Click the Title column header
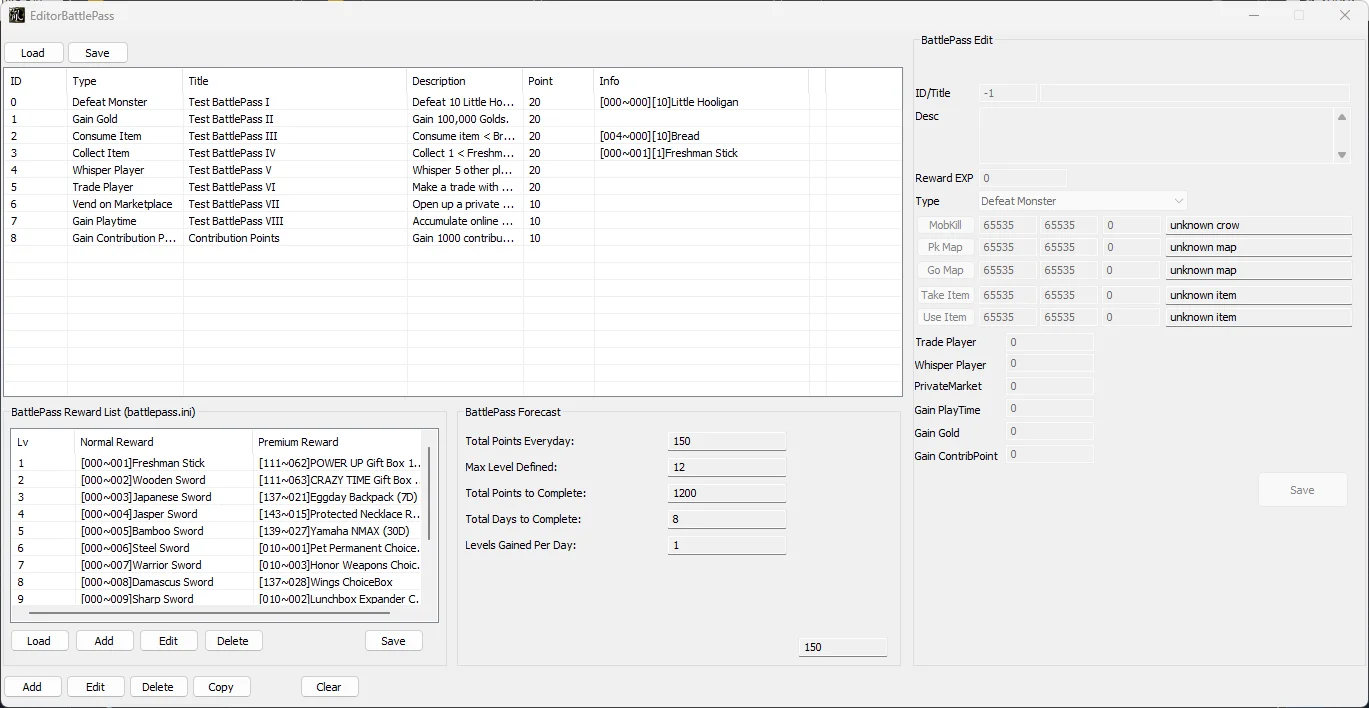Viewport: 1369px width, 708px height. pyautogui.click(x=295, y=81)
